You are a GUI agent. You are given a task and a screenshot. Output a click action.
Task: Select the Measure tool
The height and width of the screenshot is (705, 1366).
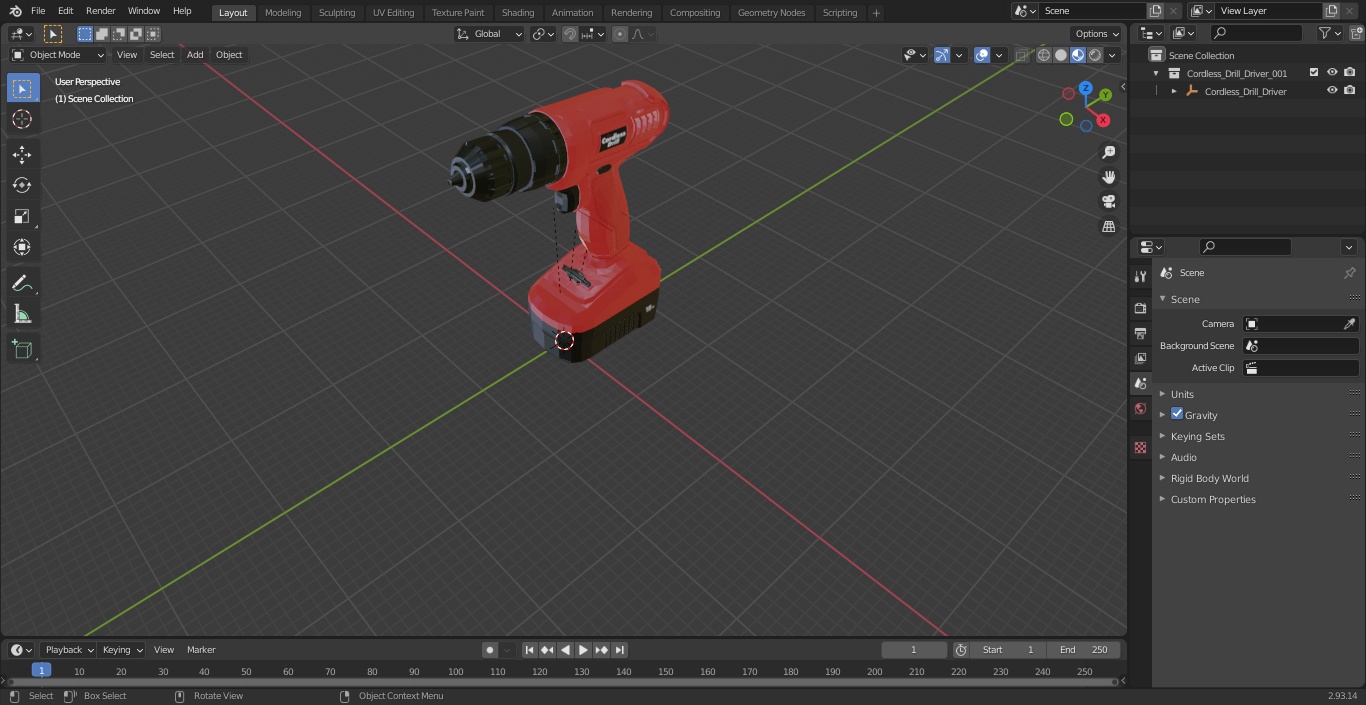pyautogui.click(x=22, y=315)
